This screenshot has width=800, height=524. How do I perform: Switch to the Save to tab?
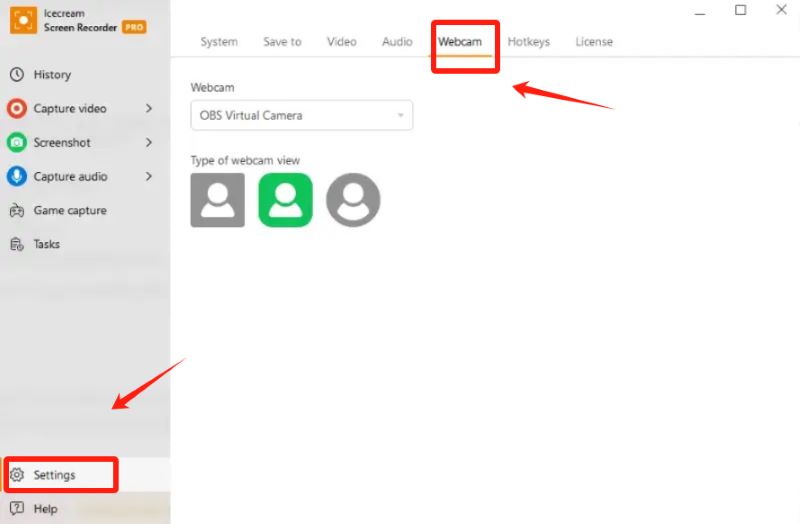(x=282, y=42)
